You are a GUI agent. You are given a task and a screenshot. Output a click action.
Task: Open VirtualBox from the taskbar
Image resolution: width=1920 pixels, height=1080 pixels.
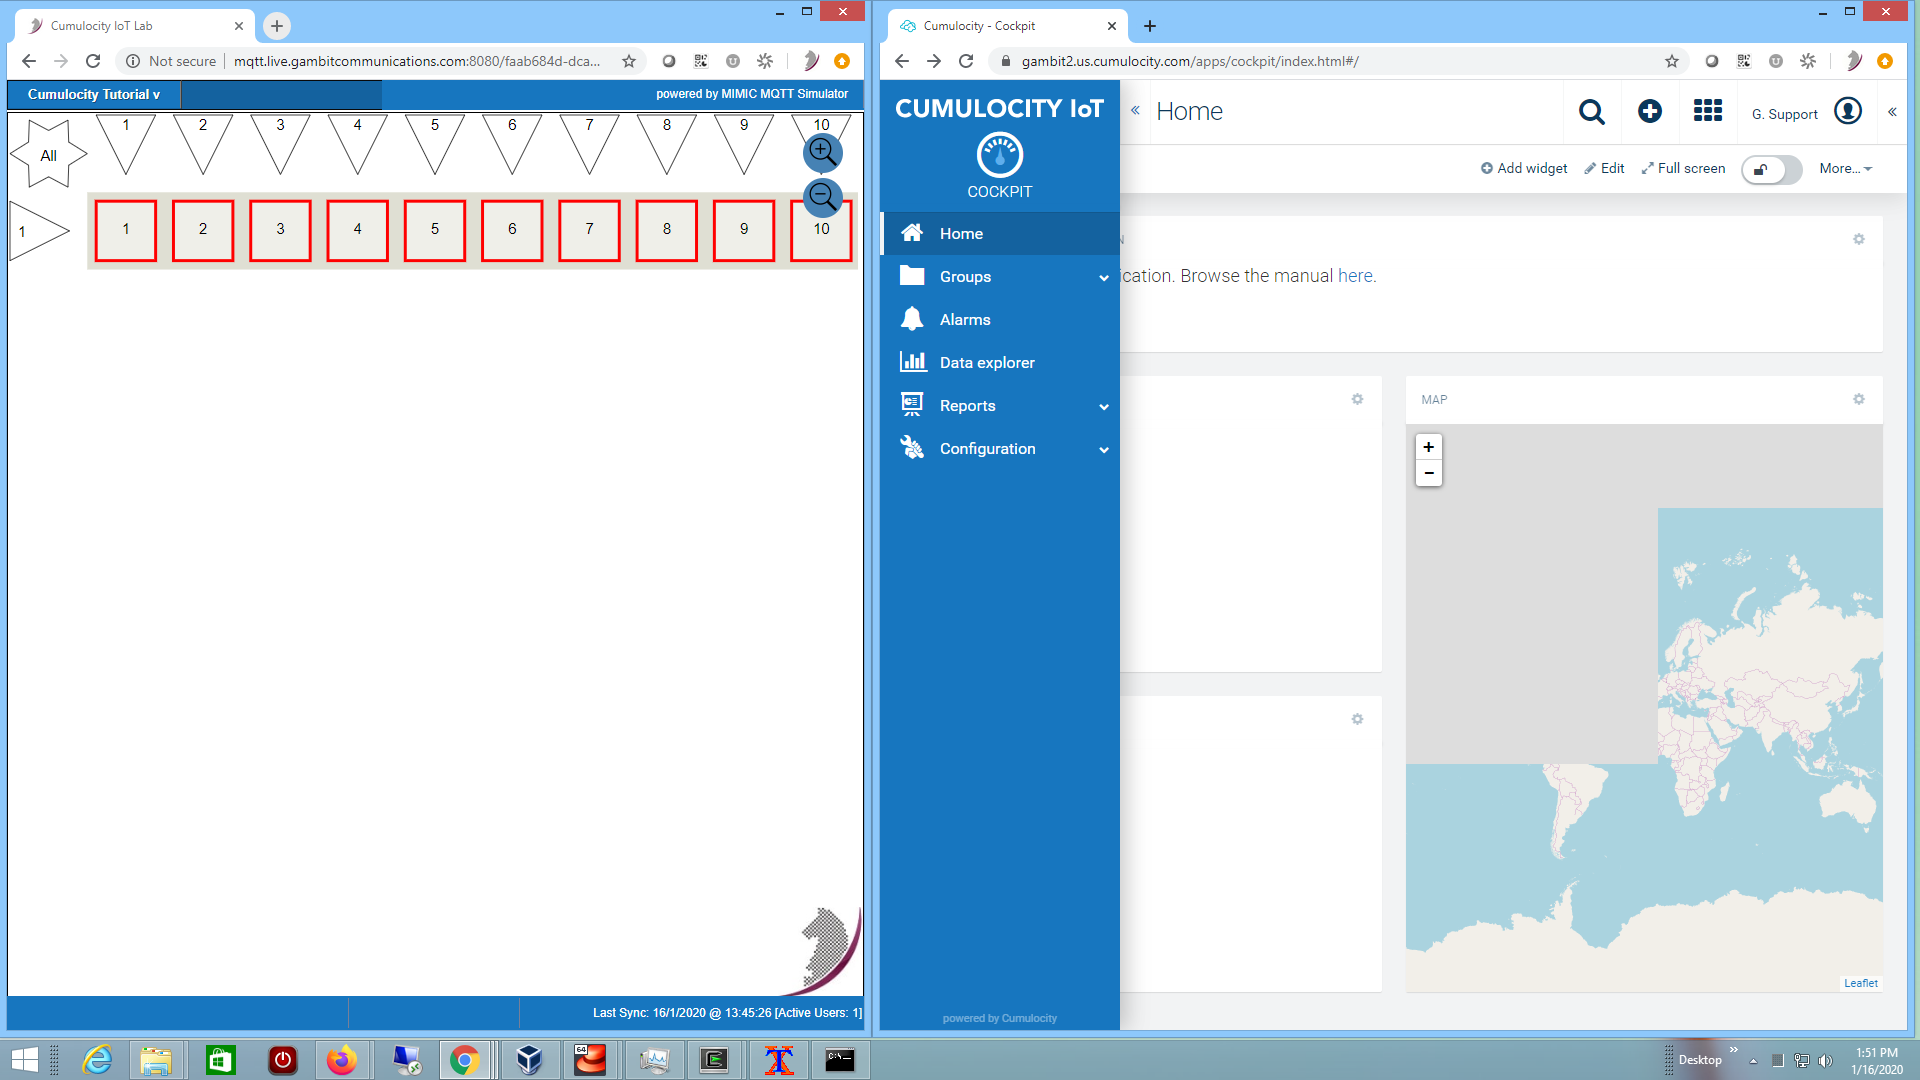[529, 1060]
